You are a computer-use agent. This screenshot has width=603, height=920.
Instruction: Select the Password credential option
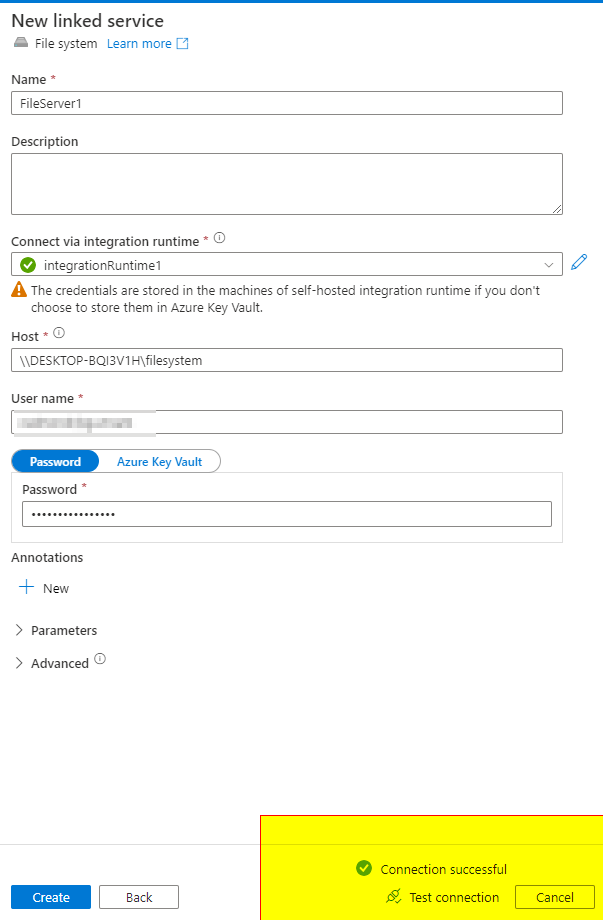55,461
